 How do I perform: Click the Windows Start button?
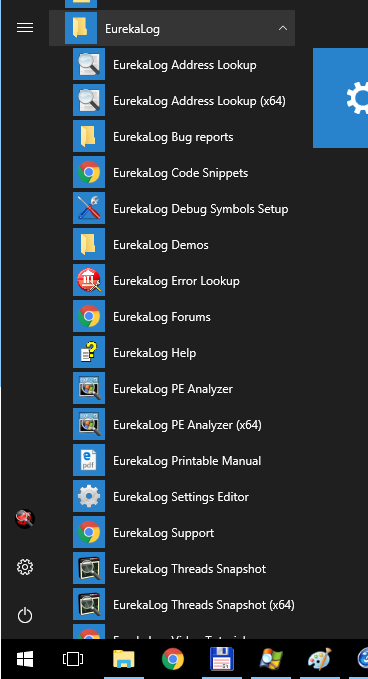pyautogui.click(x=25, y=659)
